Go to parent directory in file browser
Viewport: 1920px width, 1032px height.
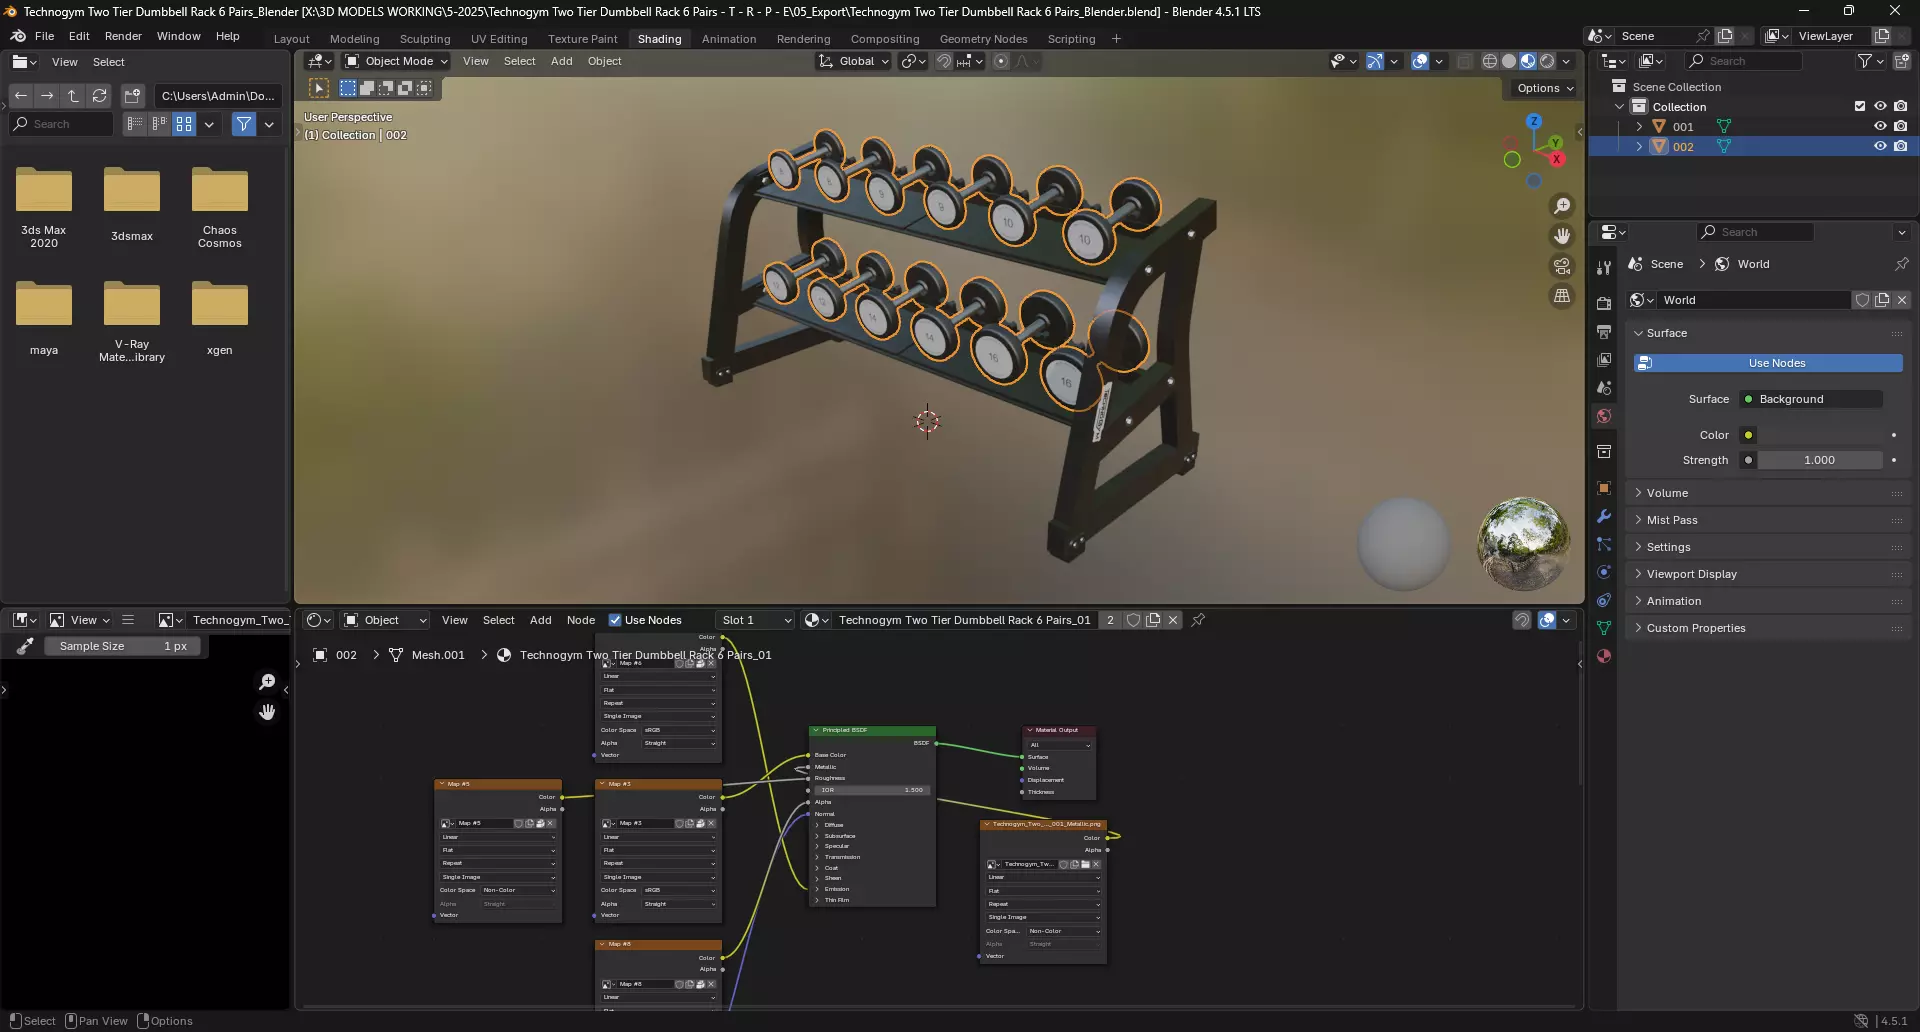tap(73, 96)
